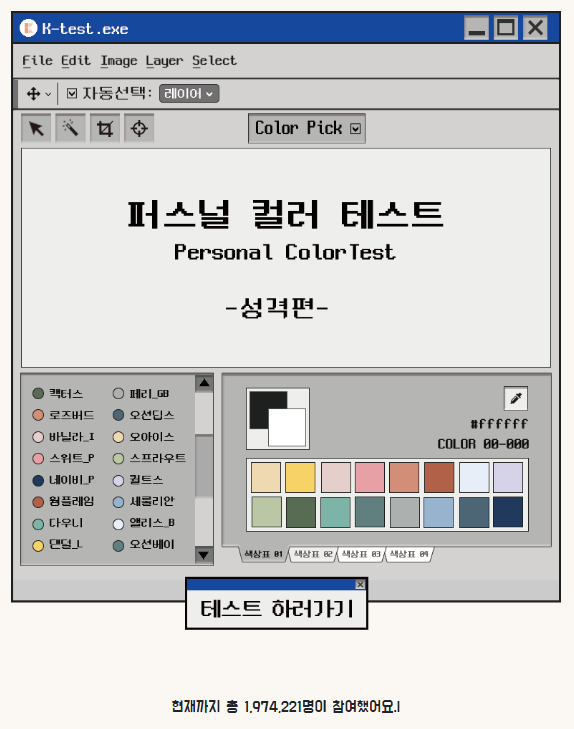
Task: Select the crosshair target tool
Action: (139, 128)
